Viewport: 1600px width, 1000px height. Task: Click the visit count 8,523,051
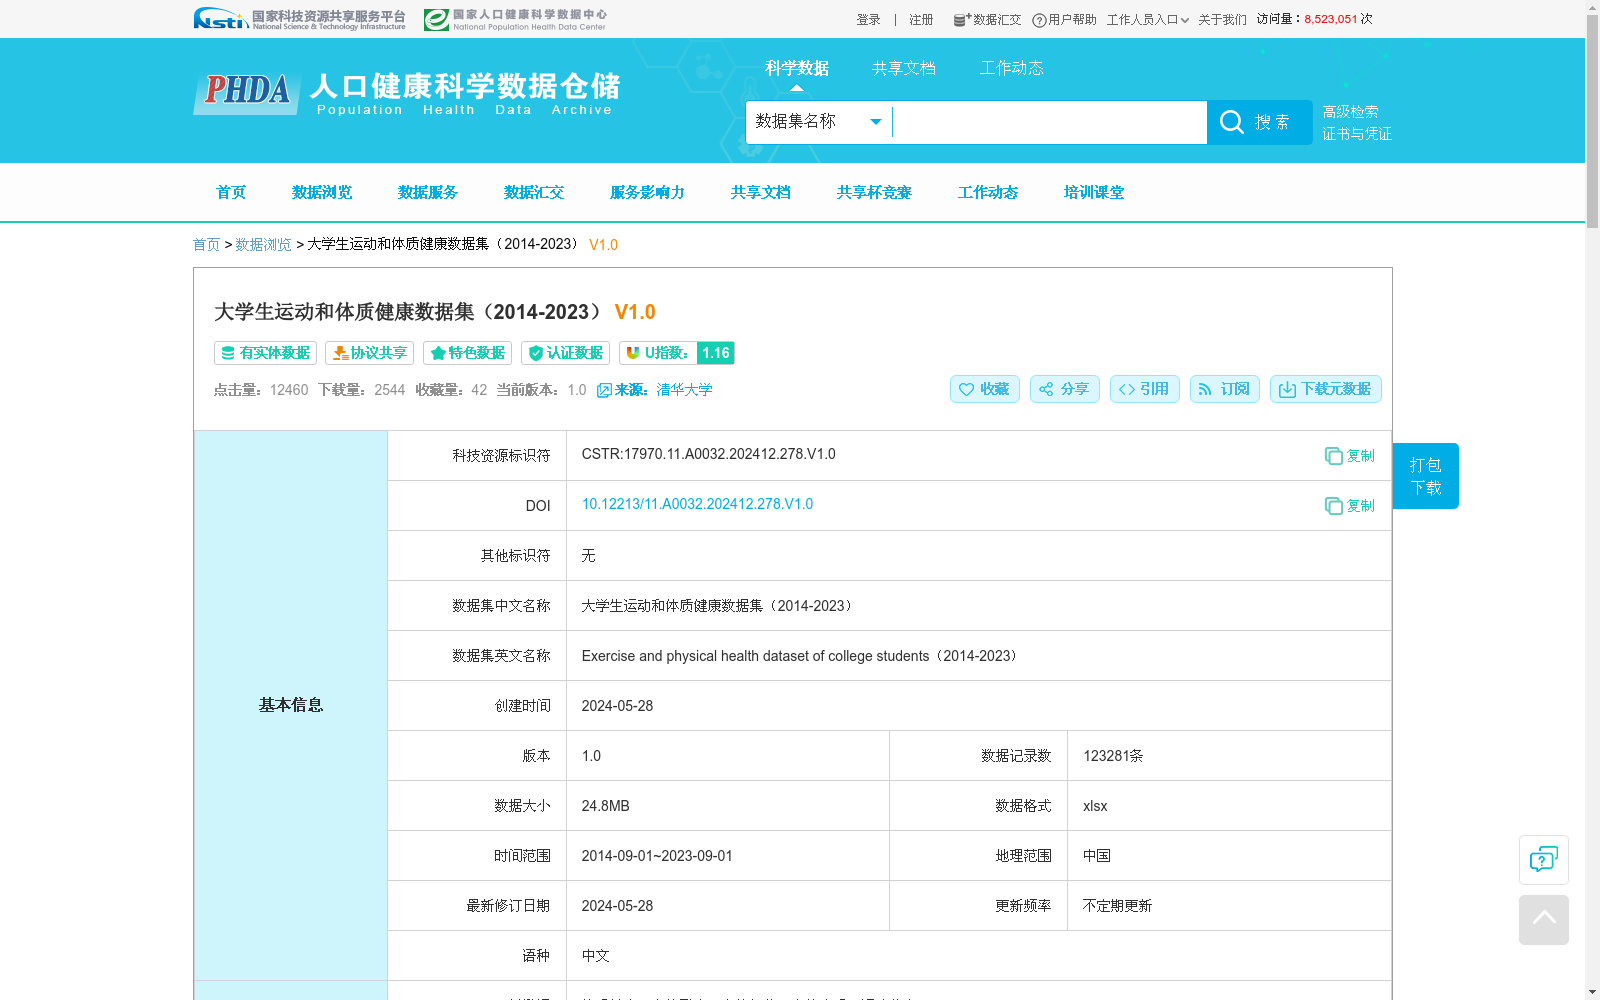[x=1330, y=19]
